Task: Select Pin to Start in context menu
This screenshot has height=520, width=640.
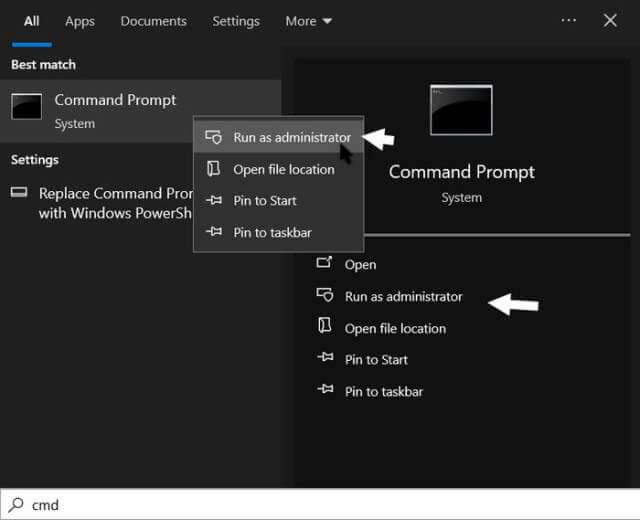Action: click(x=279, y=200)
